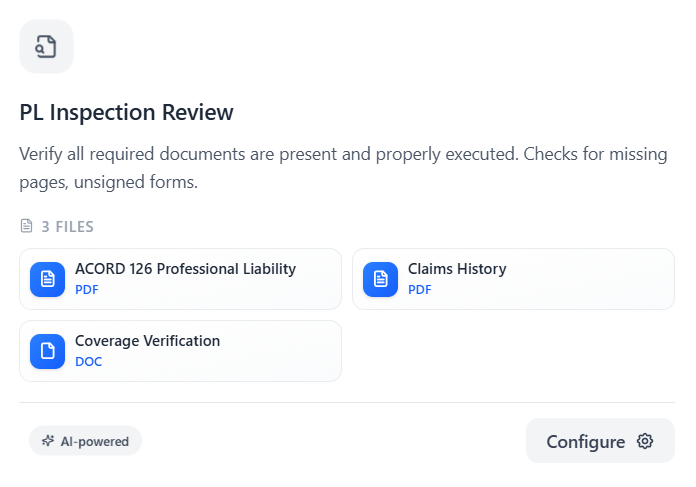Select the AI-powered badge text
This screenshot has width=696, height=487.
(x=96, y=441)
